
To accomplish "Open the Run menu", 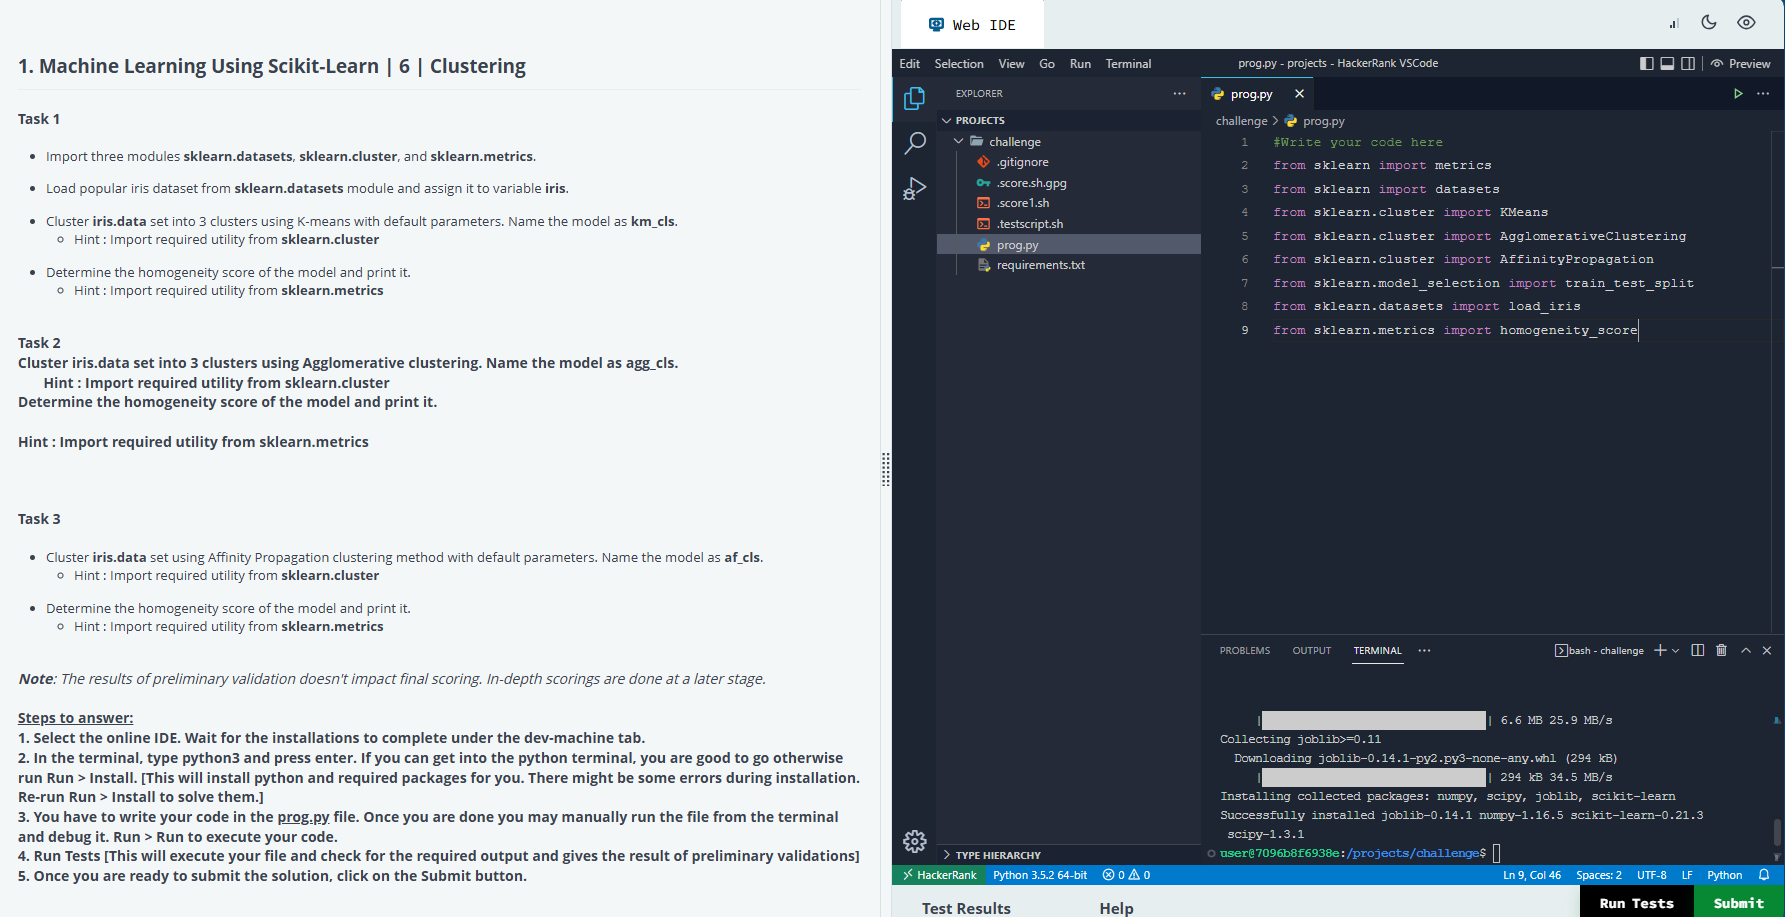I will (x=1080, y=63).
